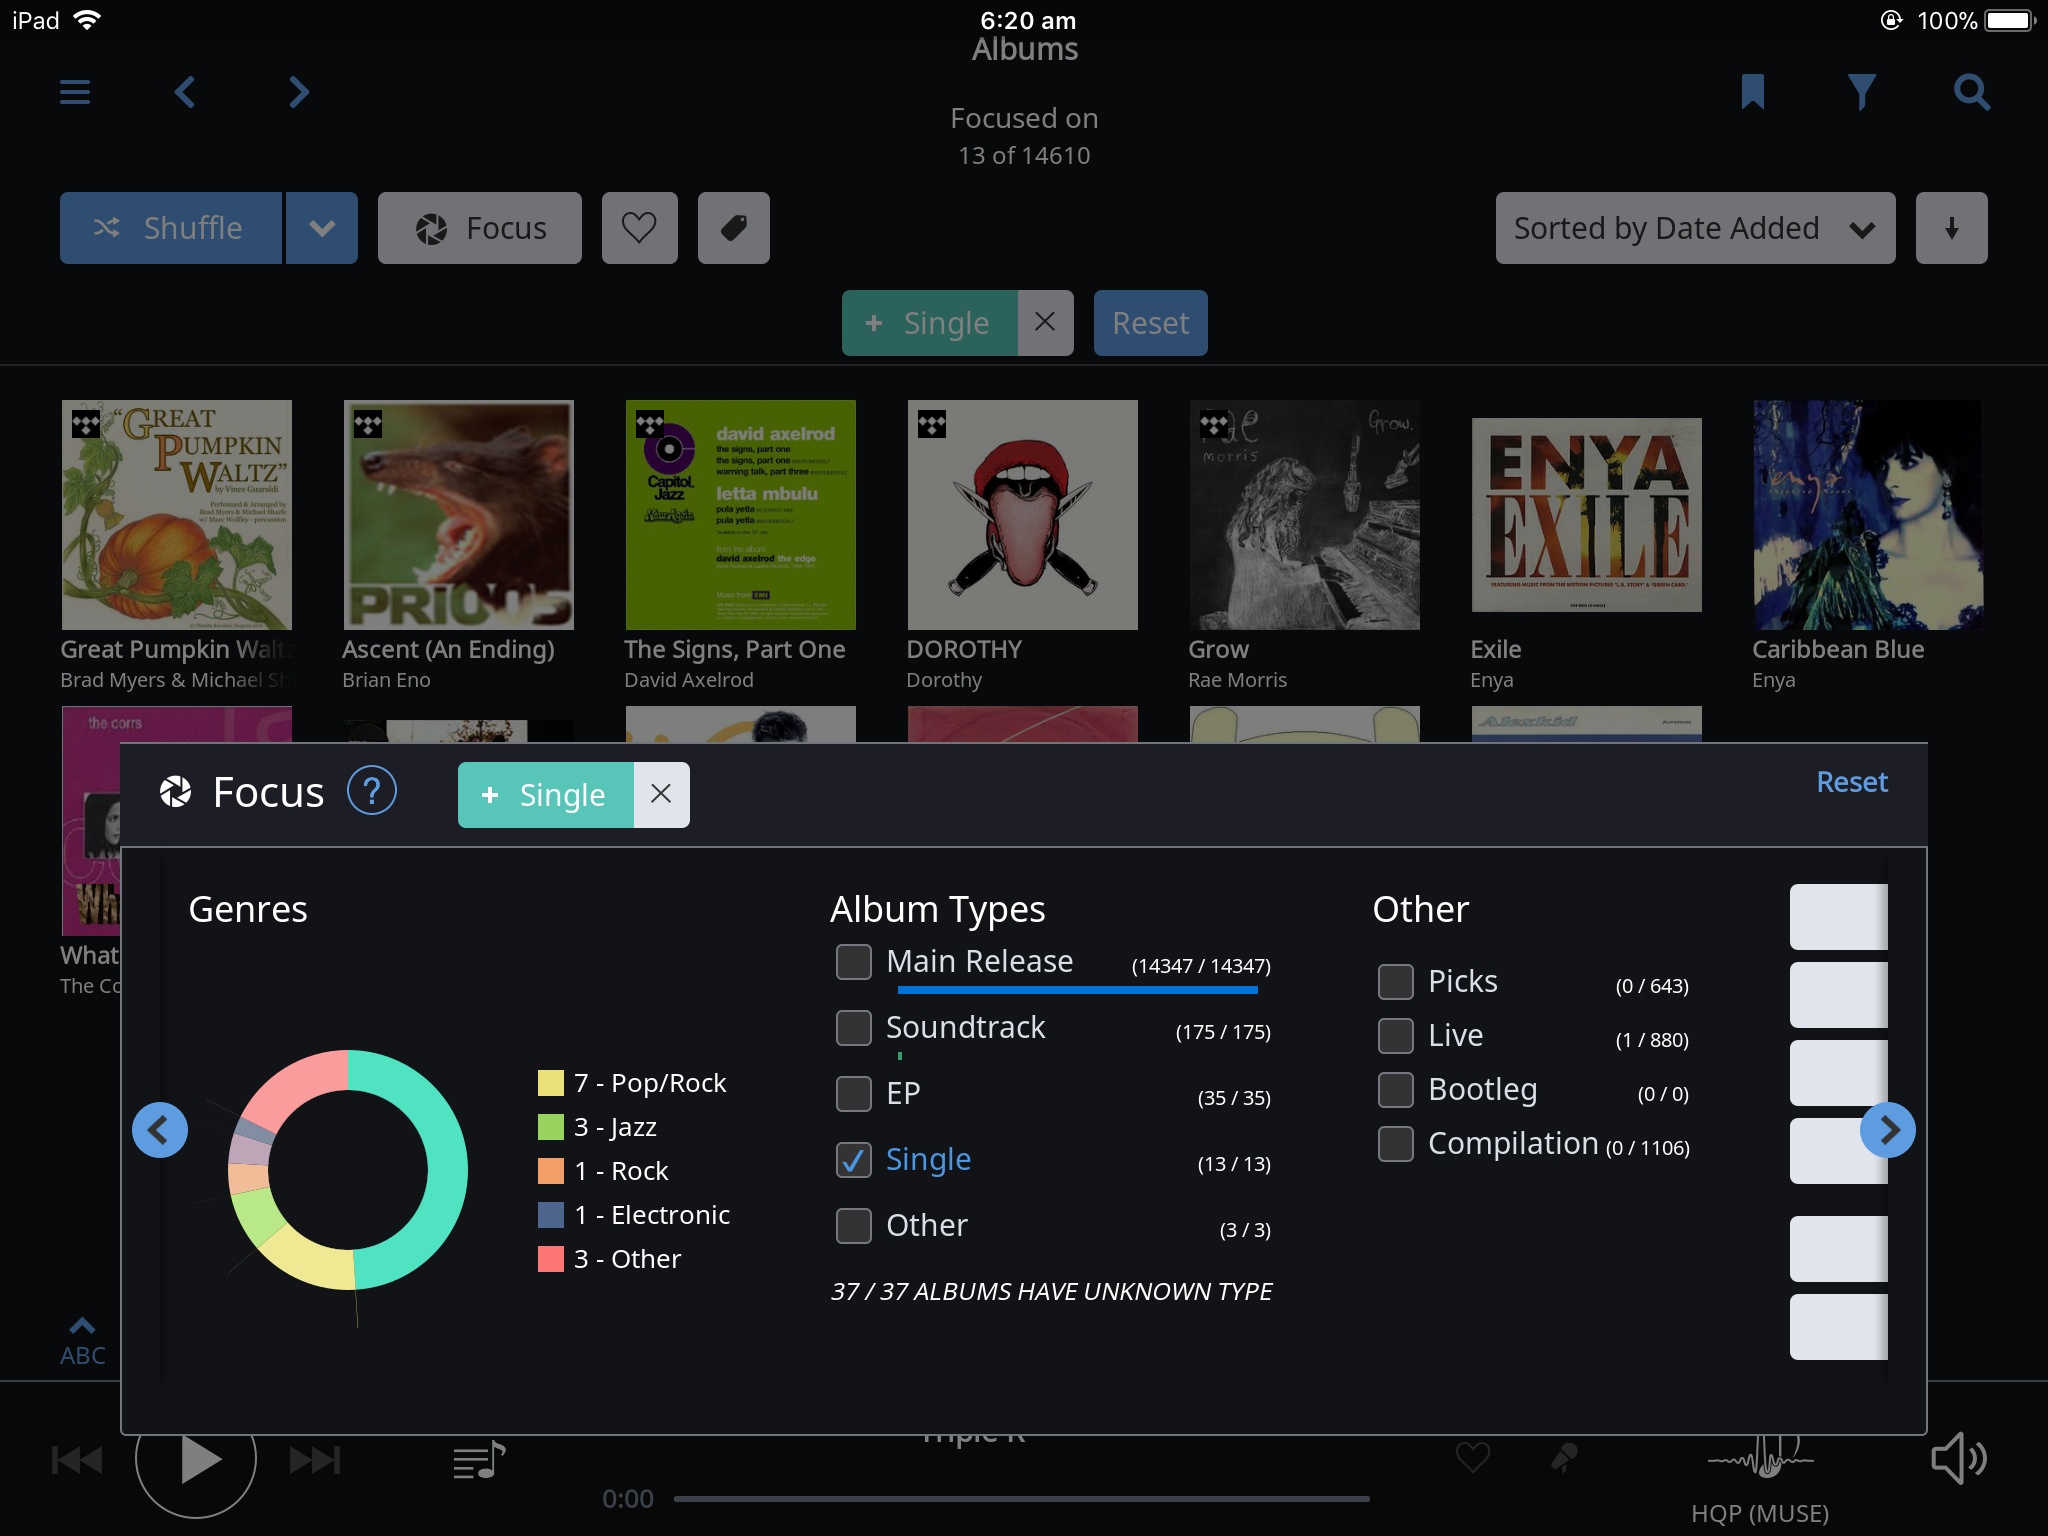This screenshot has height=1536, width=2048.
Task: Open volume speaker control
Action: [x=1958, y=1458]
